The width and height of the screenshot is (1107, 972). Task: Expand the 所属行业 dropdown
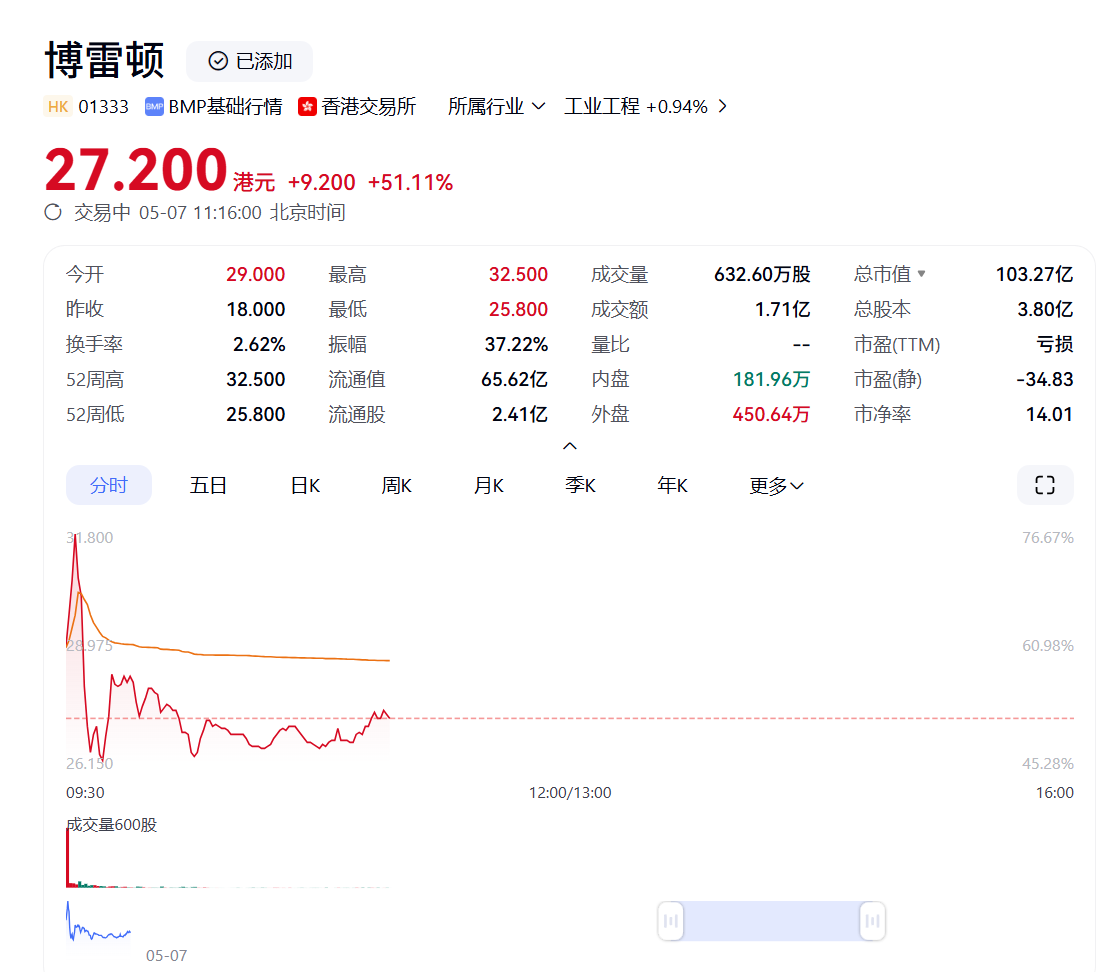(x=496, y=107)
